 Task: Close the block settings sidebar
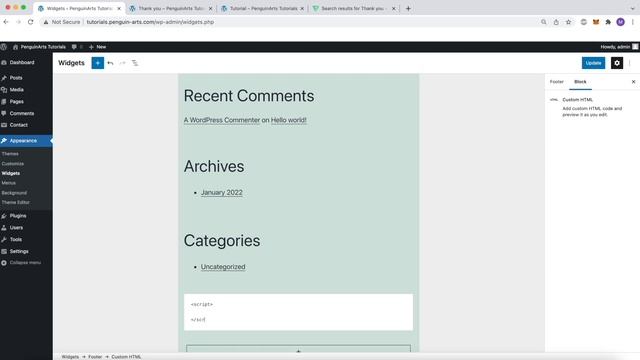[633, 82]
